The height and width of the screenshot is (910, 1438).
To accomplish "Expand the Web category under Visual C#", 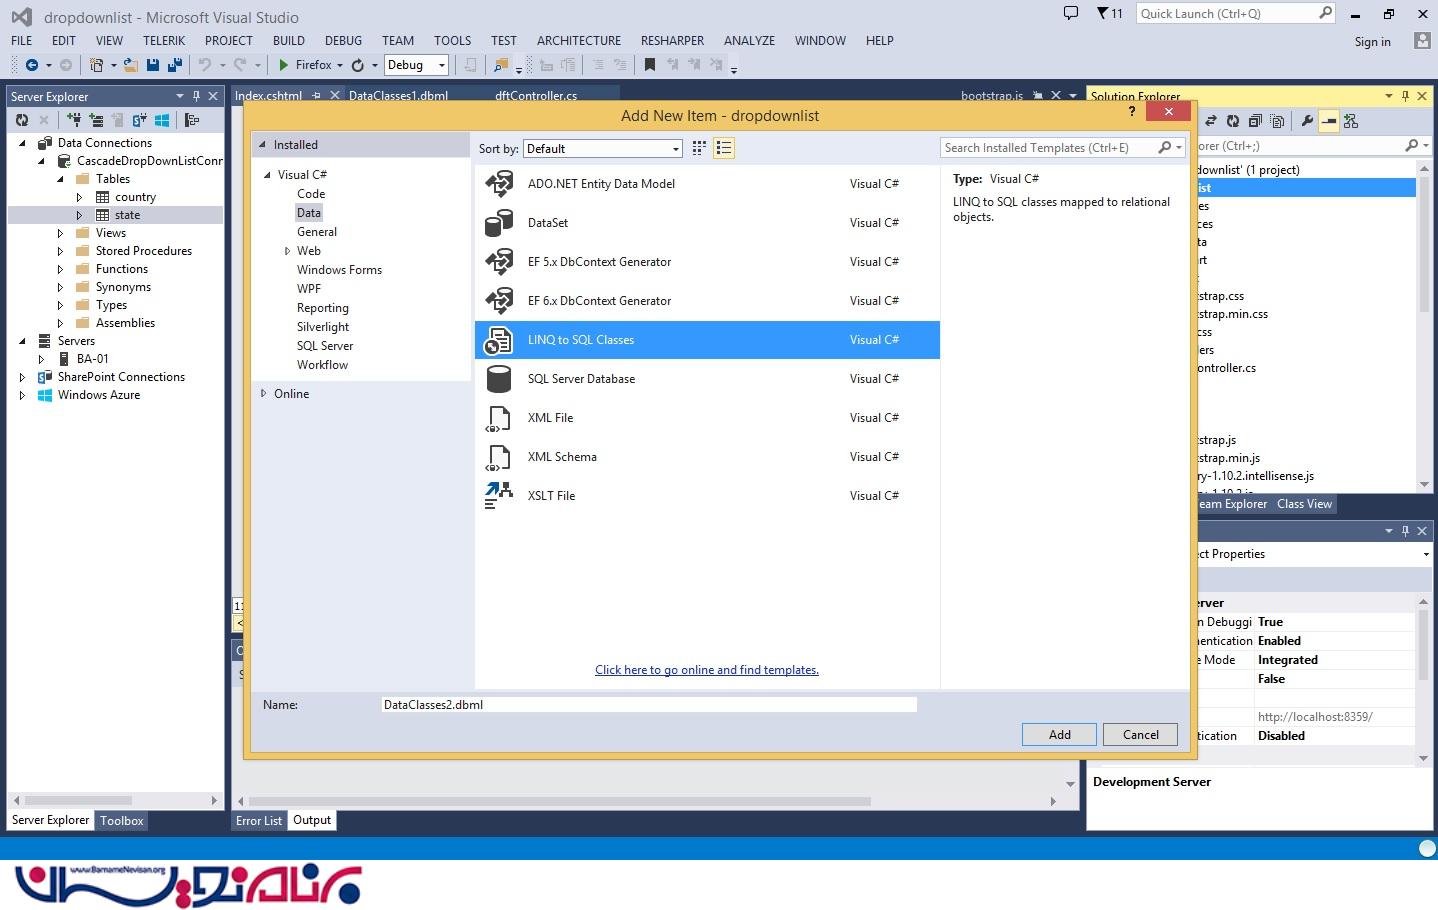I will [x=288, y=251].
